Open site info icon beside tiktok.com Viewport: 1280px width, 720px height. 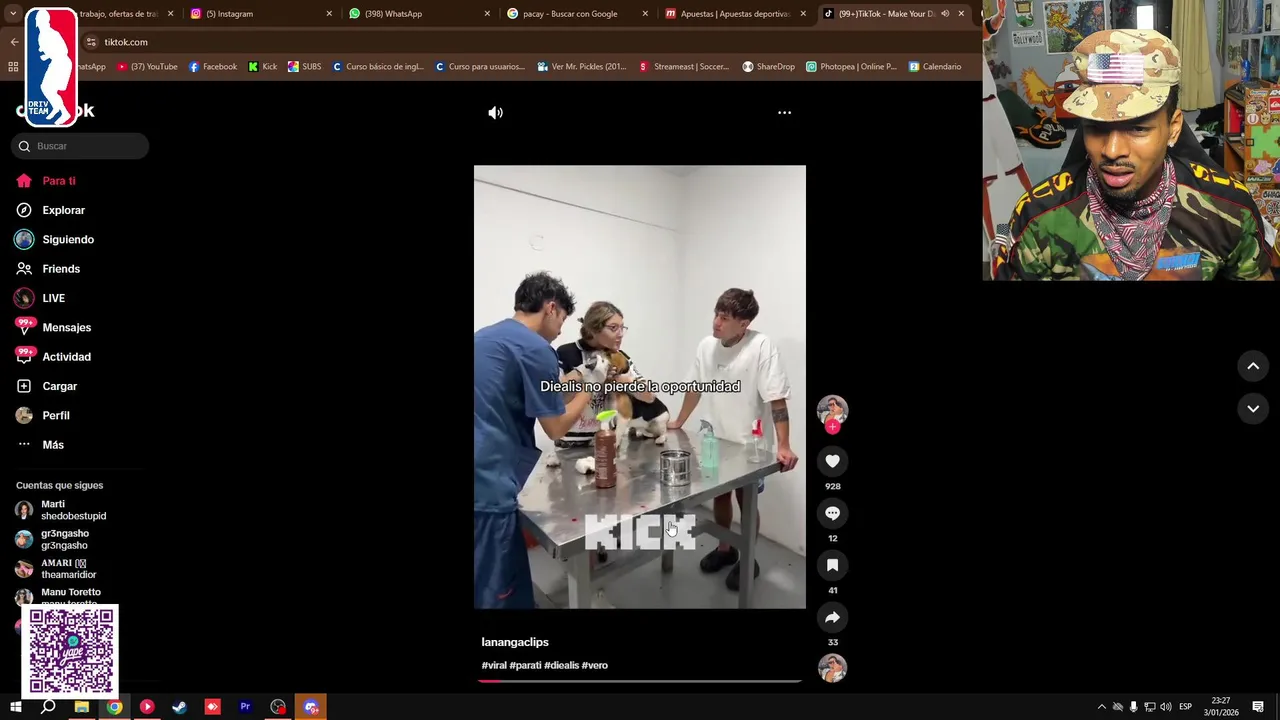coord(91,42)
